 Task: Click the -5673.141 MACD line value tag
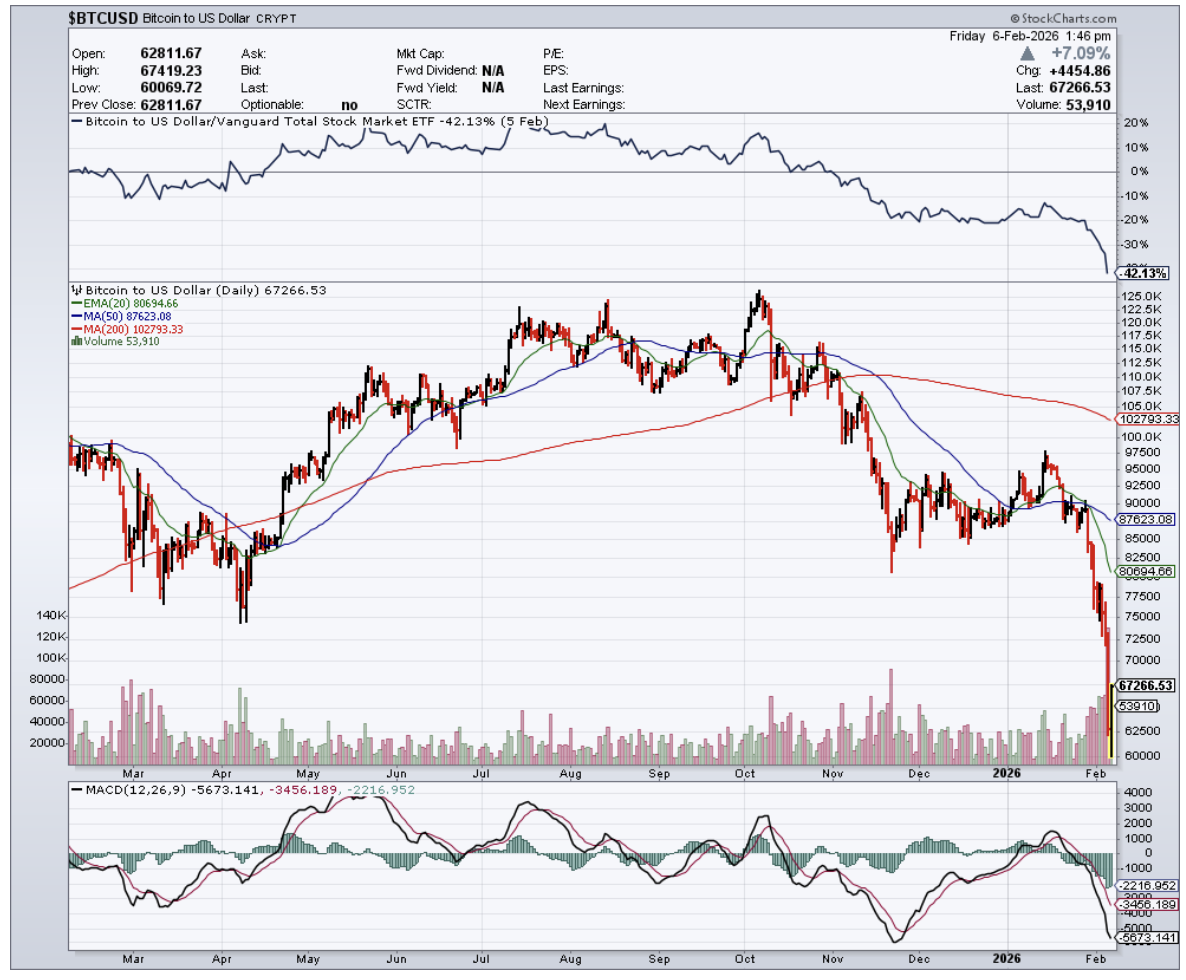[1146, 937]
